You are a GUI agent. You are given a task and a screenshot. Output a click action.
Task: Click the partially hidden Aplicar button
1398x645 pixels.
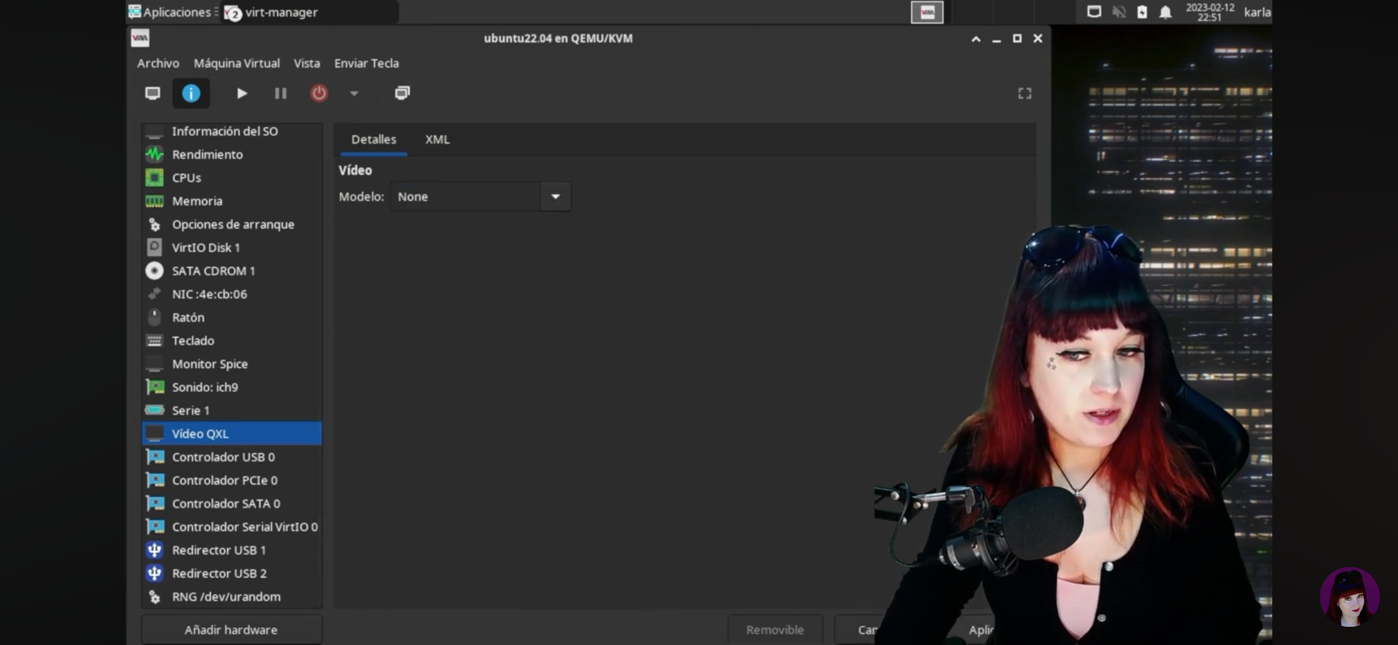click(981, 630)
